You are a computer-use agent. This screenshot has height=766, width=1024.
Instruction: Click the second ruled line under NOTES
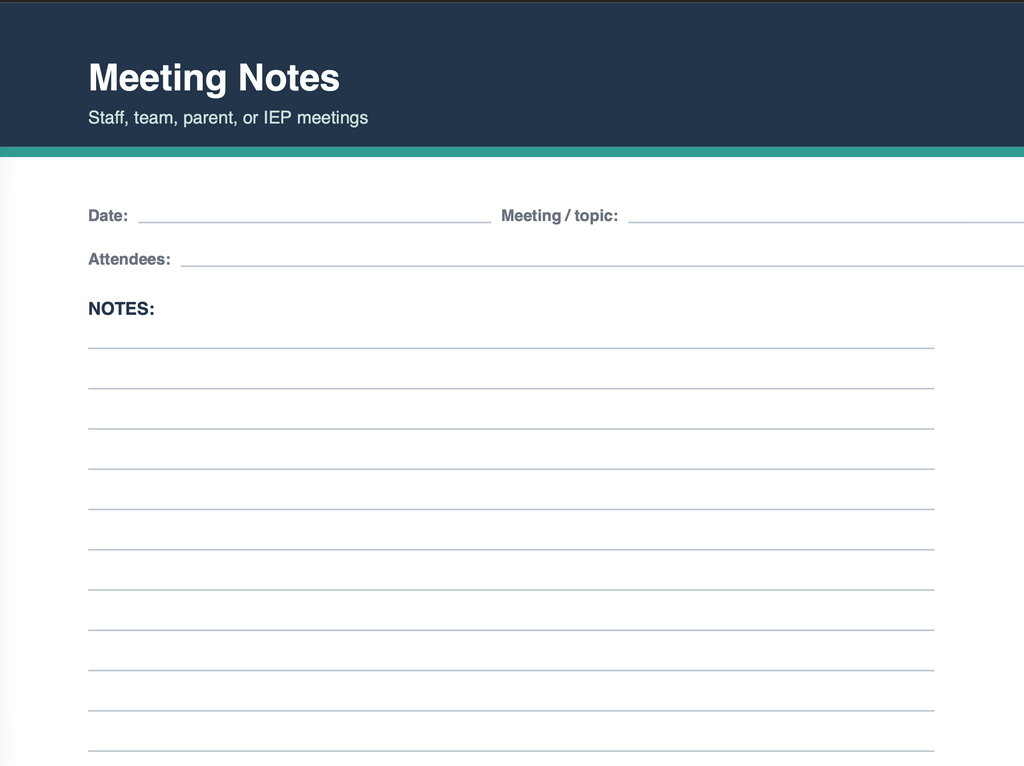pyautogui.click(x=511, y=389)
